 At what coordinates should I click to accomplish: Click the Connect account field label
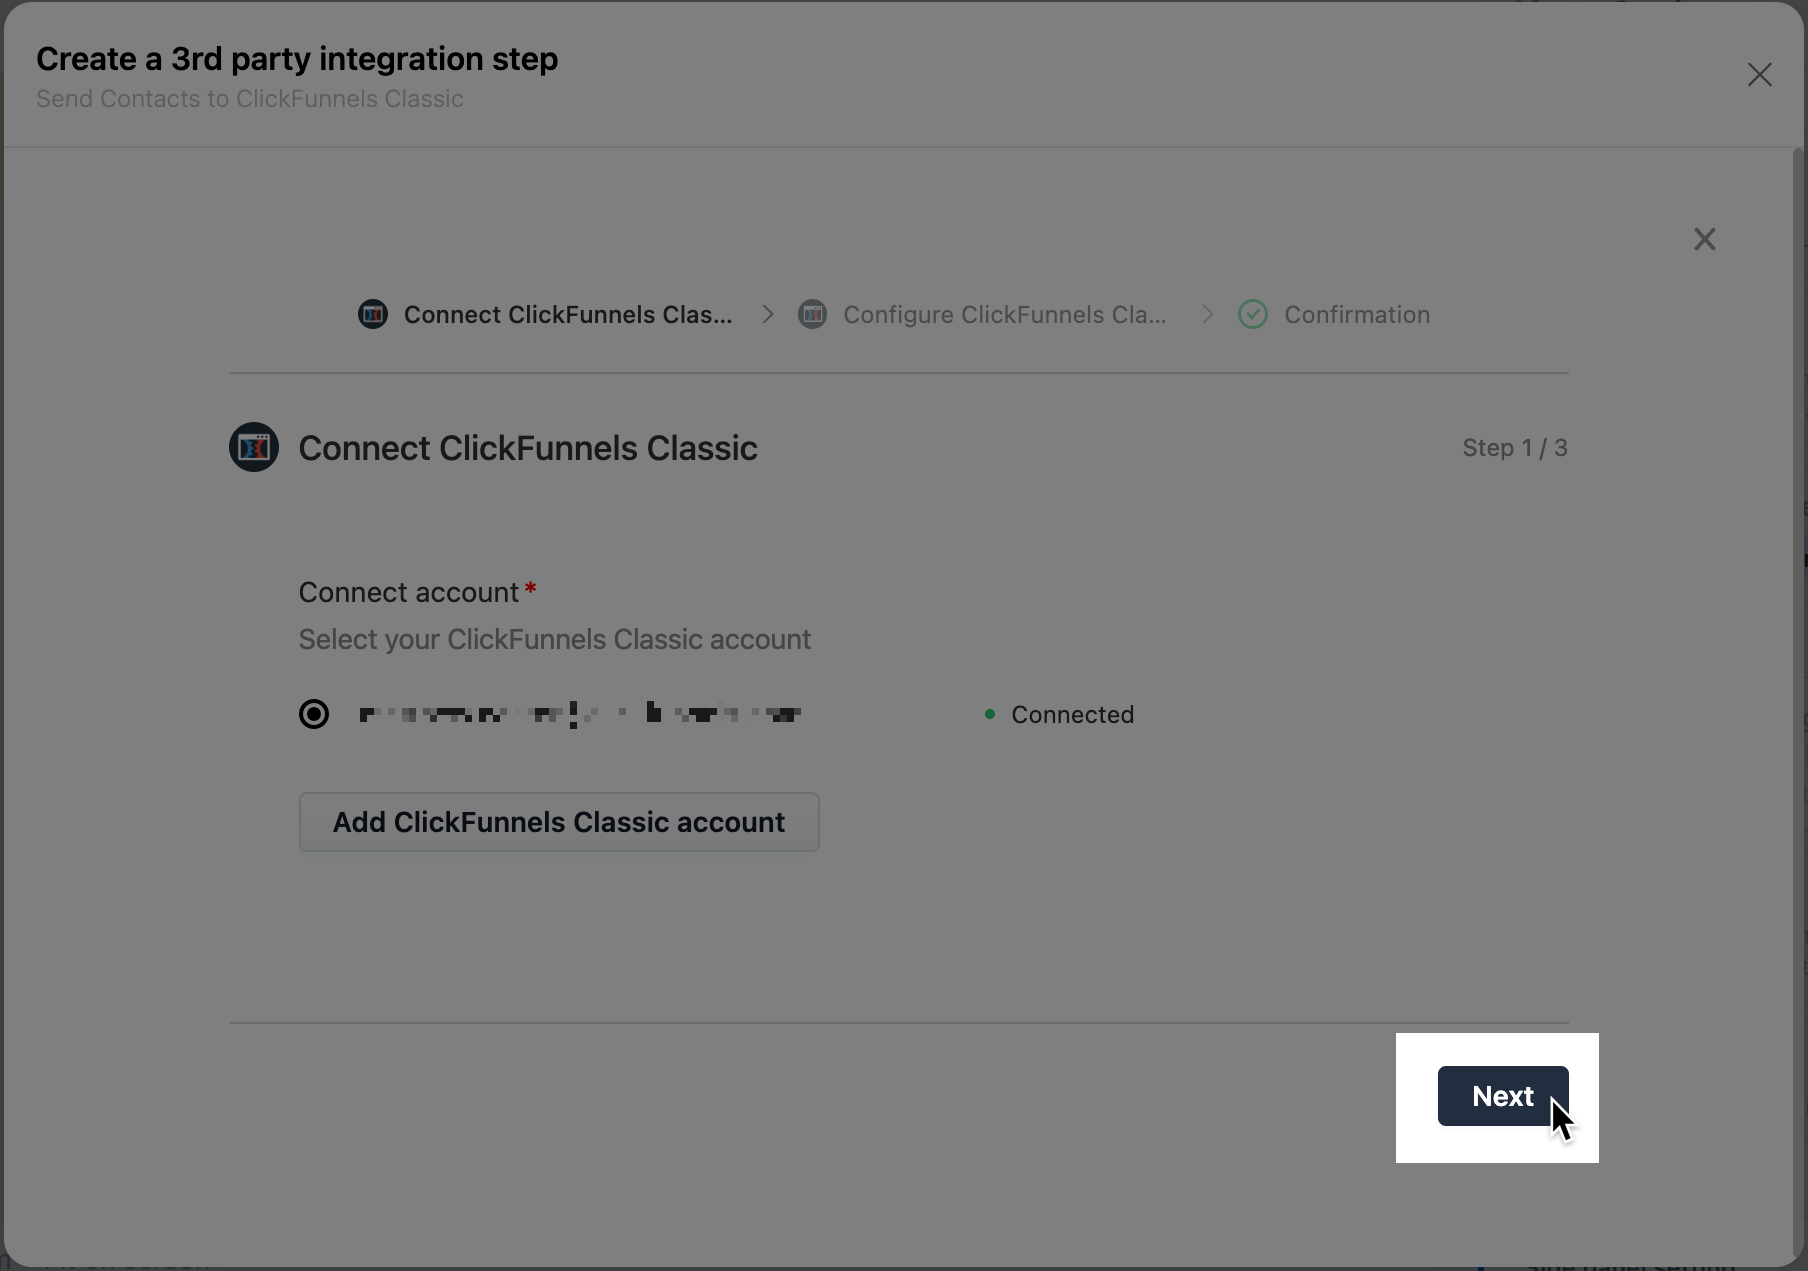[409, 592]
